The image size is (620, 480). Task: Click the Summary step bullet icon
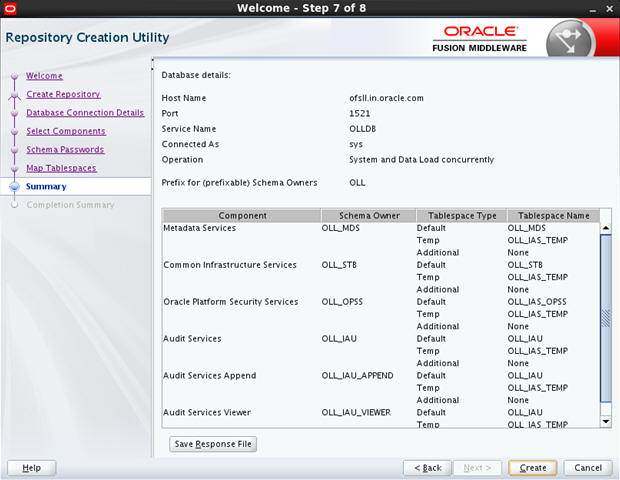[x=15, y=186]
